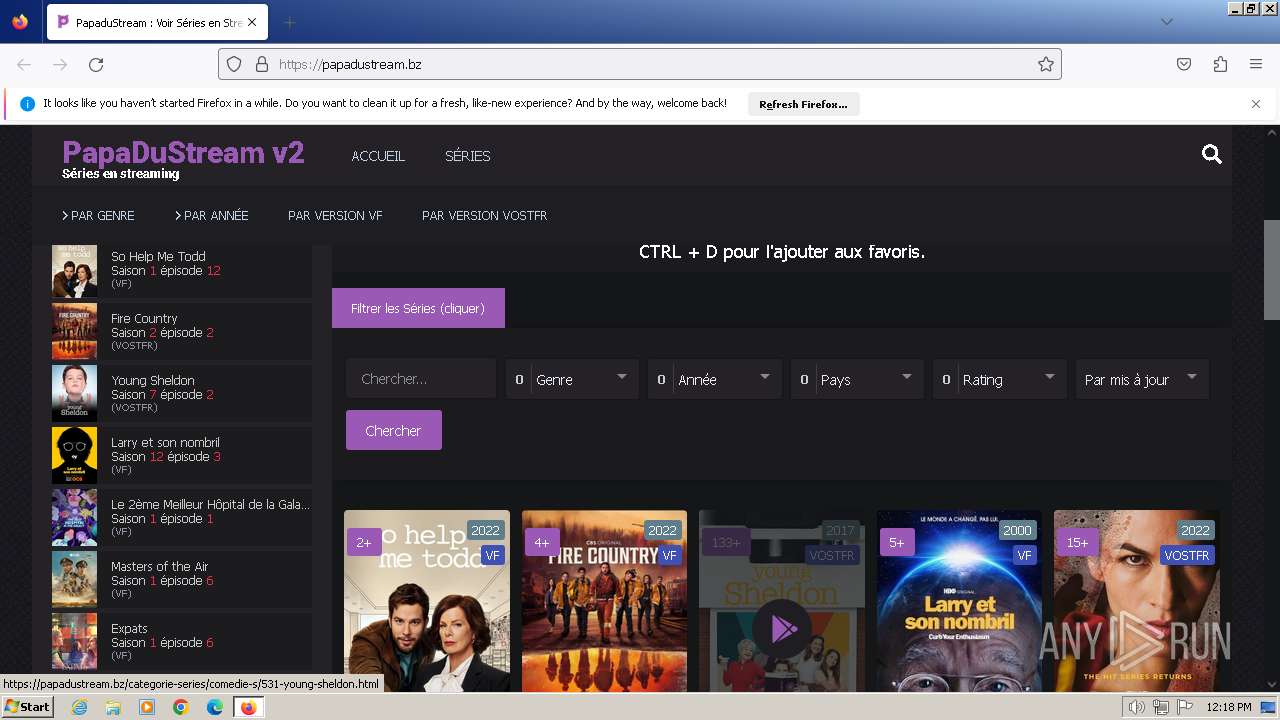Open Masters of the Air sidebar entry

[x=181, y=580]
